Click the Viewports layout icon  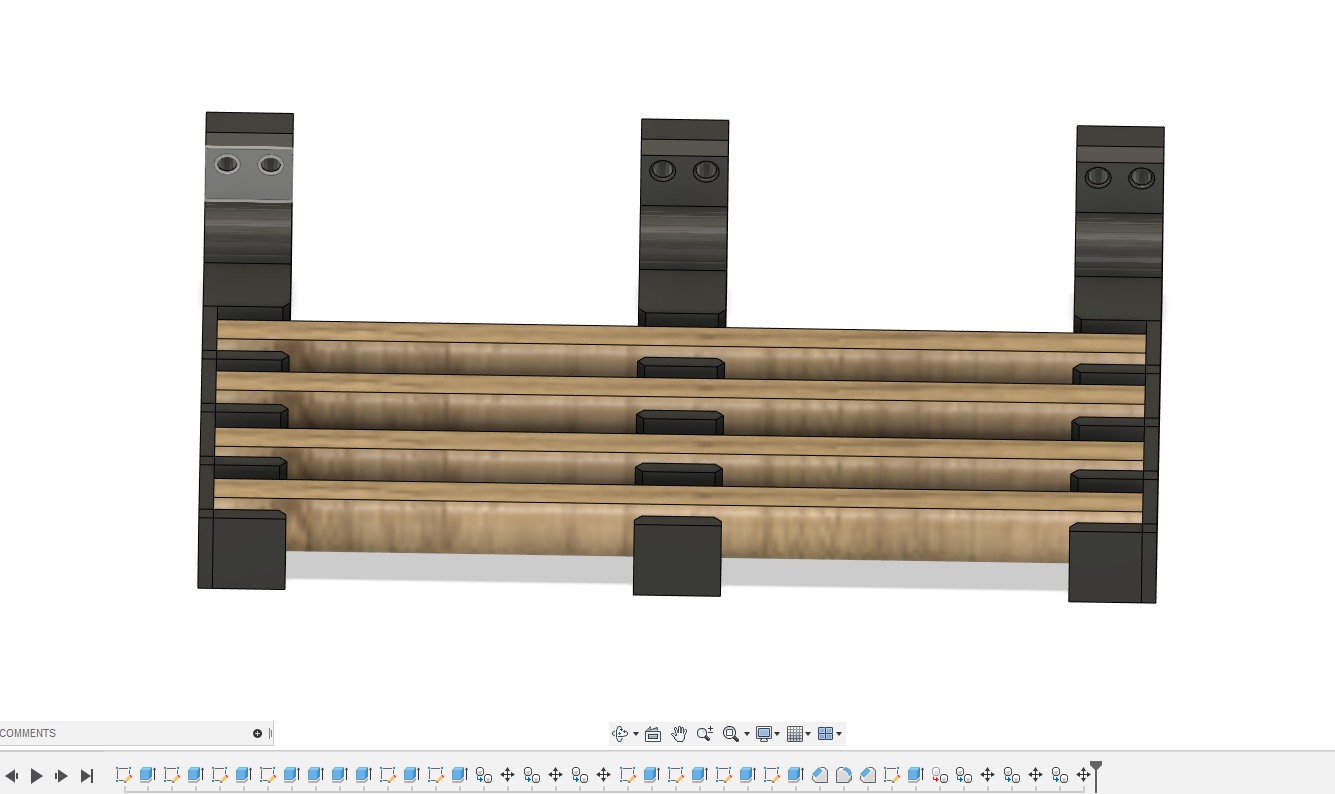click(x=825, y=734)
